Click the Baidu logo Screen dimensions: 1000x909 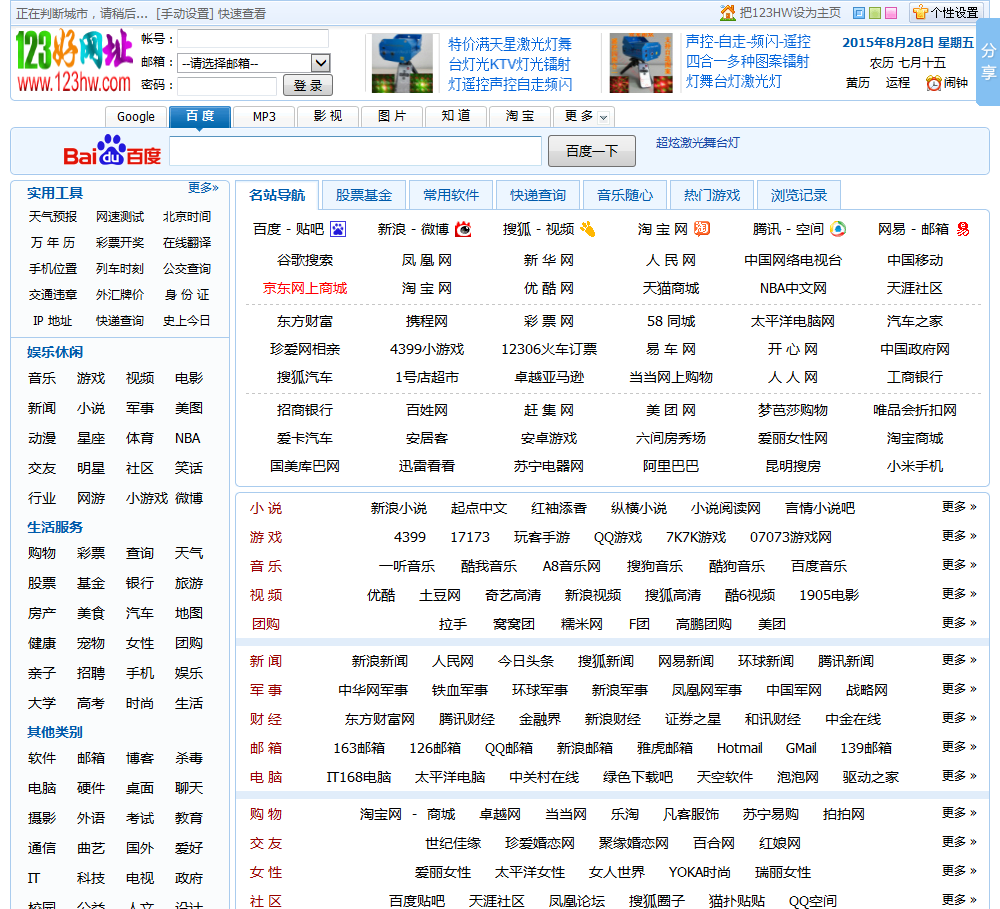[x=112, y=151]
